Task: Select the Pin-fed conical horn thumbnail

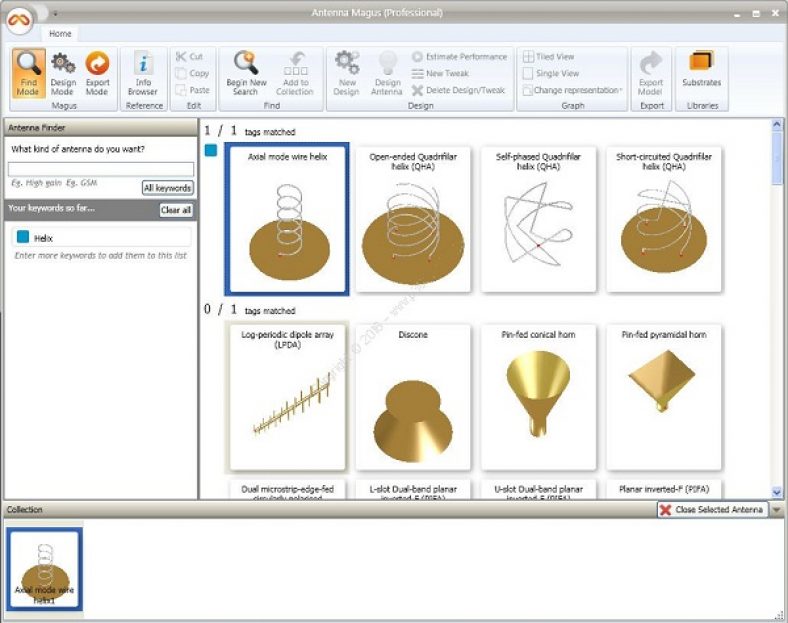Action: [538, 397]
